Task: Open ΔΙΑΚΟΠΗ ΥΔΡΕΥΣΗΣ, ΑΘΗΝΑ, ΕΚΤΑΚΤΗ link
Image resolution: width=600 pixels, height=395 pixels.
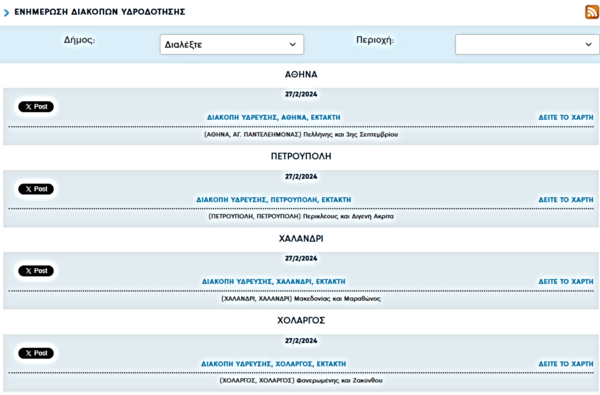Action: tap(274, 118)
